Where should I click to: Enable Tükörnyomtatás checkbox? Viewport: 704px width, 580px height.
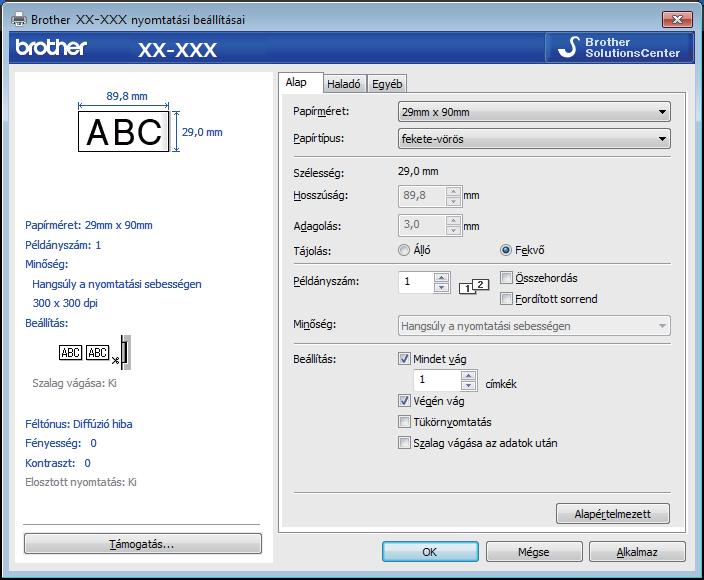pos(404,422)
